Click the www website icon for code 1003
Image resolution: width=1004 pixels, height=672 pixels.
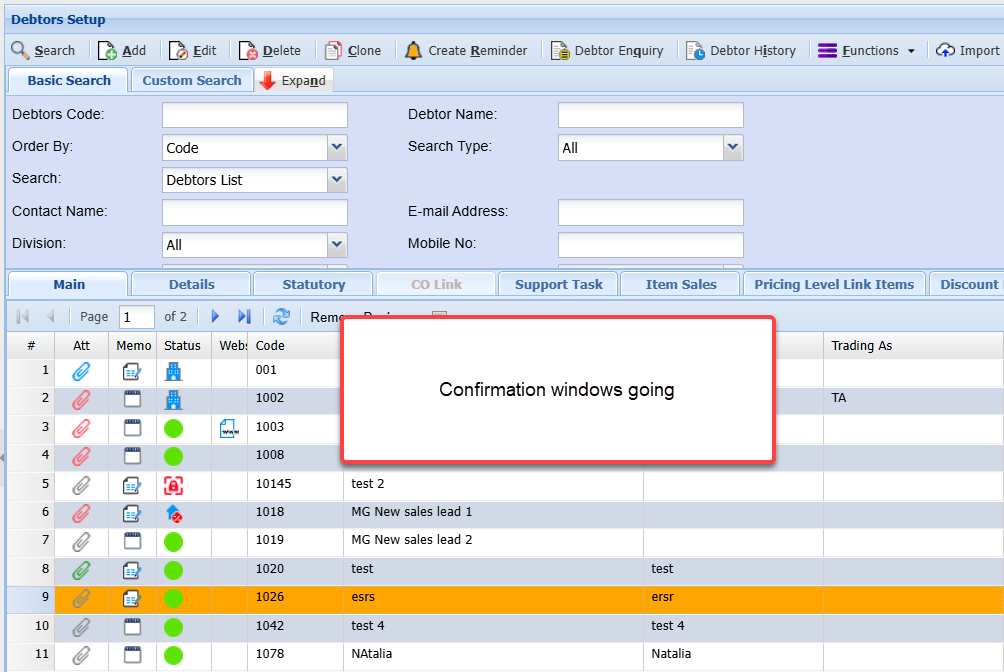pos(229,428)
